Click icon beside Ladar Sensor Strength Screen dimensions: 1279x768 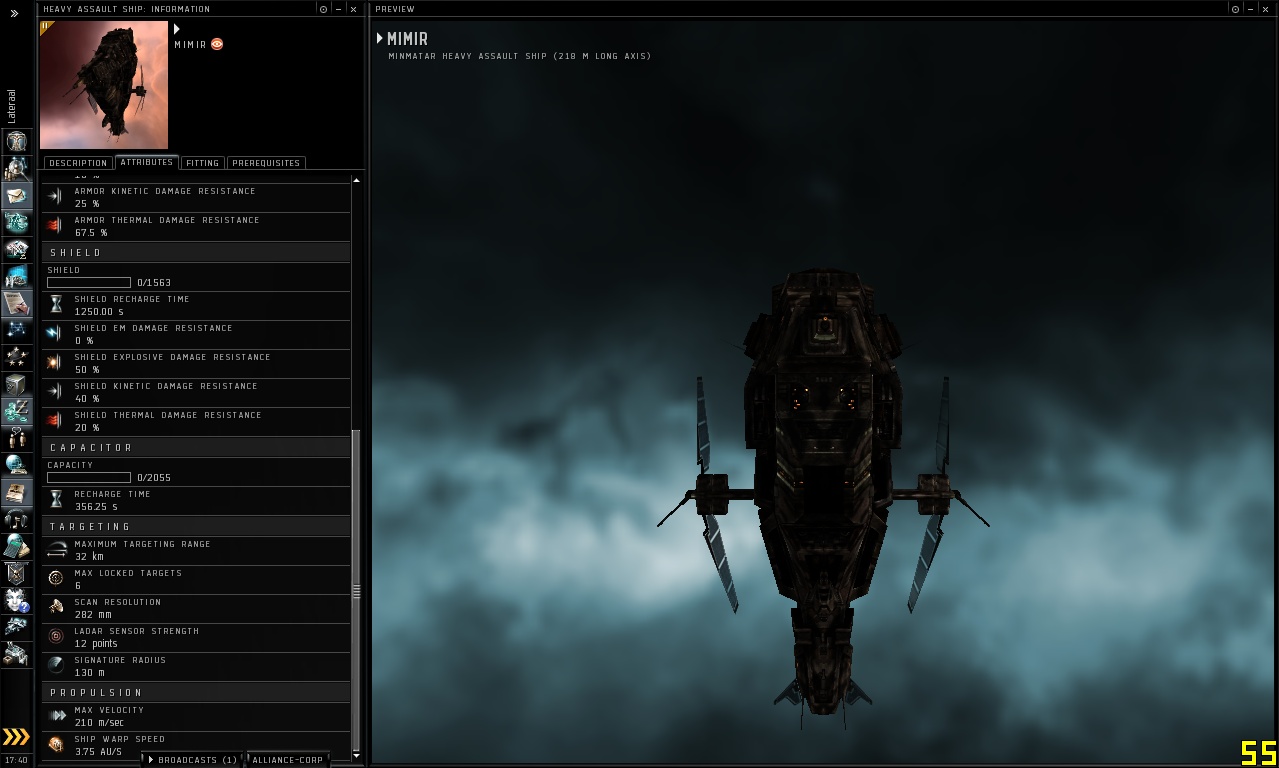pos(57,637)
